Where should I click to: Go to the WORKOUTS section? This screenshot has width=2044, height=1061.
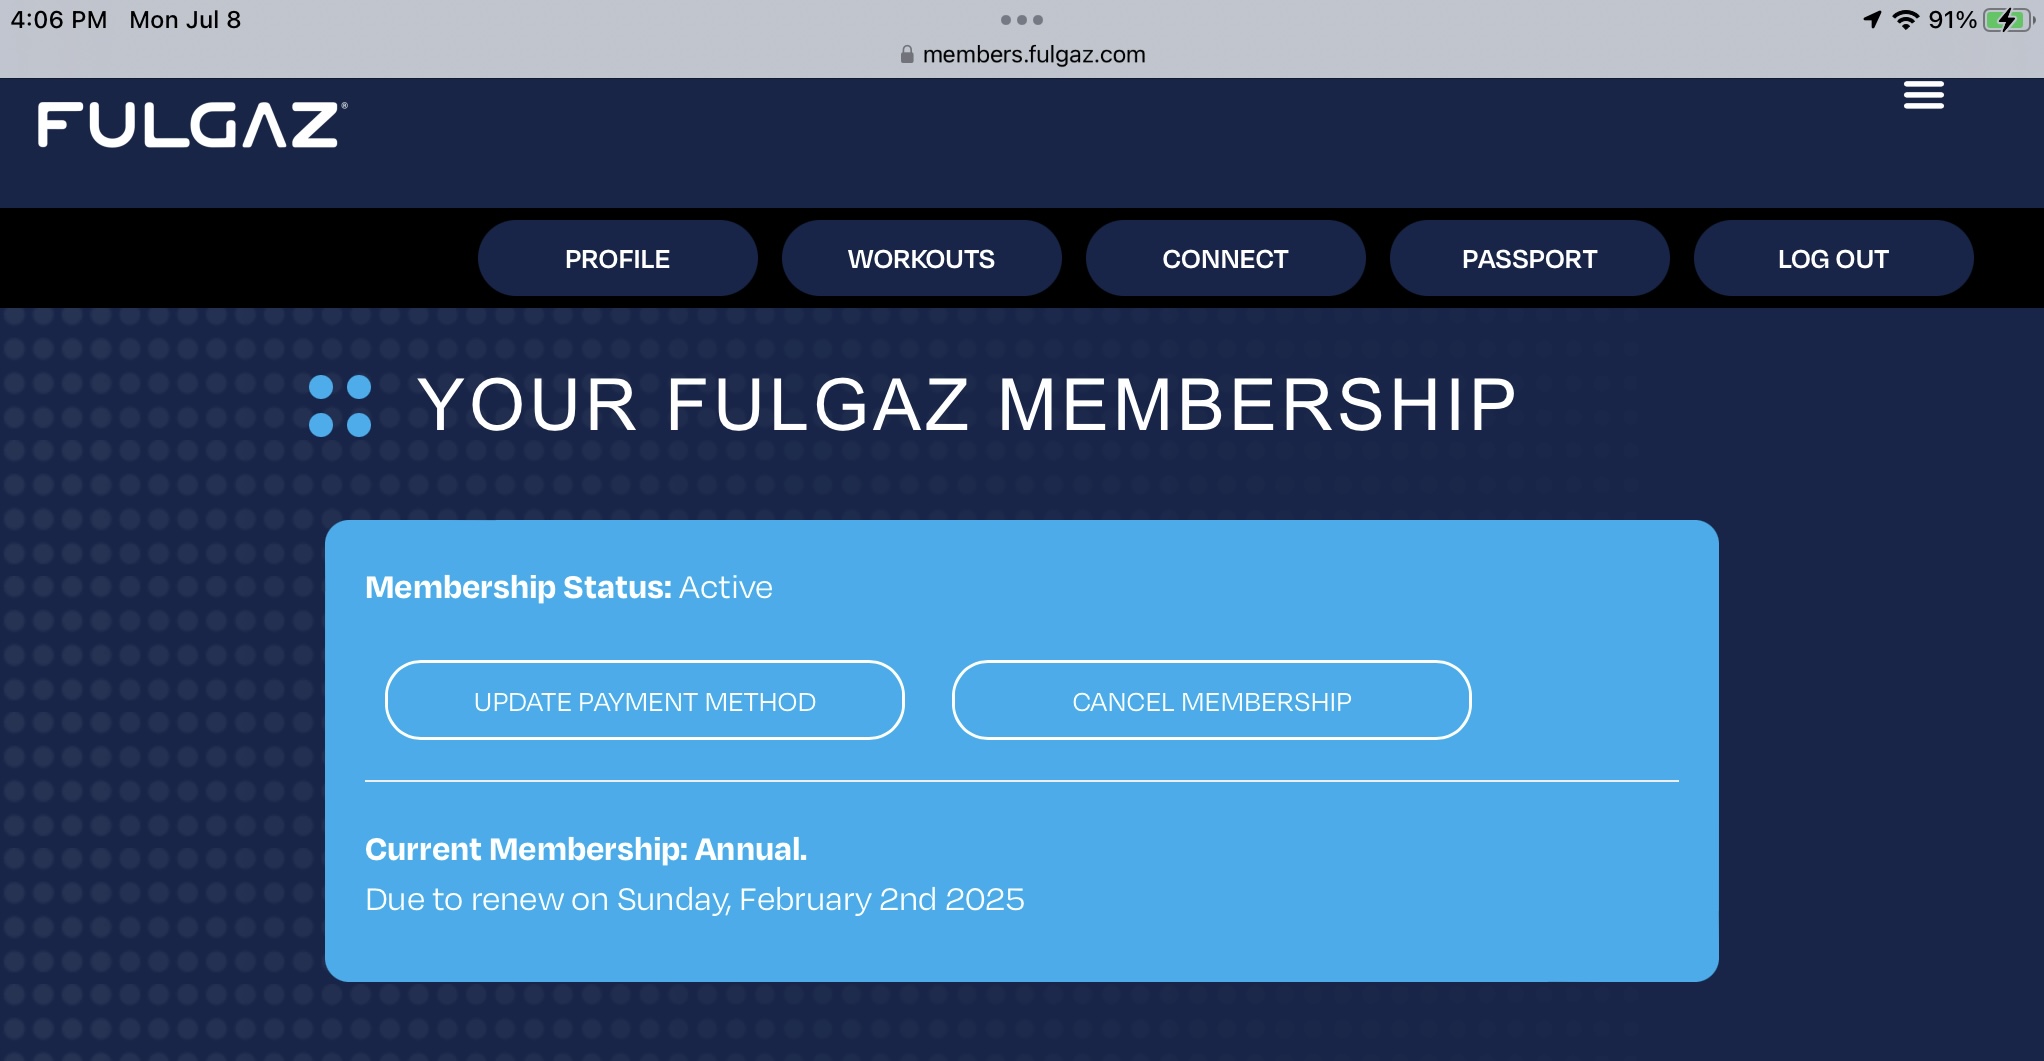[x=921, y=259]
